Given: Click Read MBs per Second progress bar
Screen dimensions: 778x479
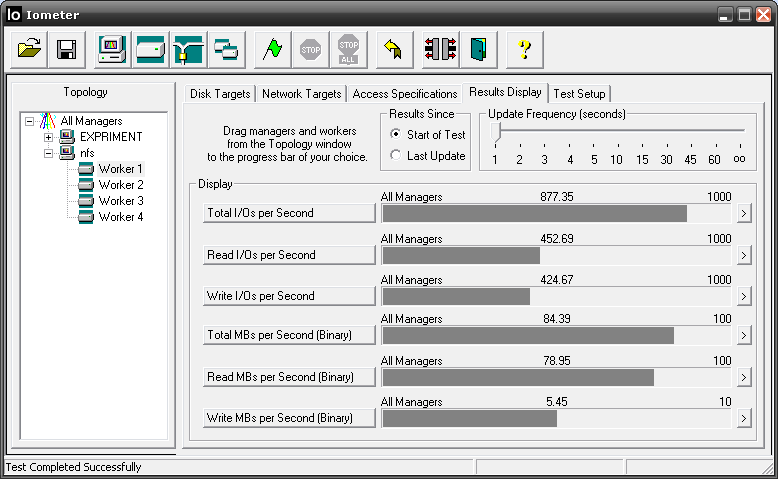Looking at the screenshot, I should tap(557, 377).
